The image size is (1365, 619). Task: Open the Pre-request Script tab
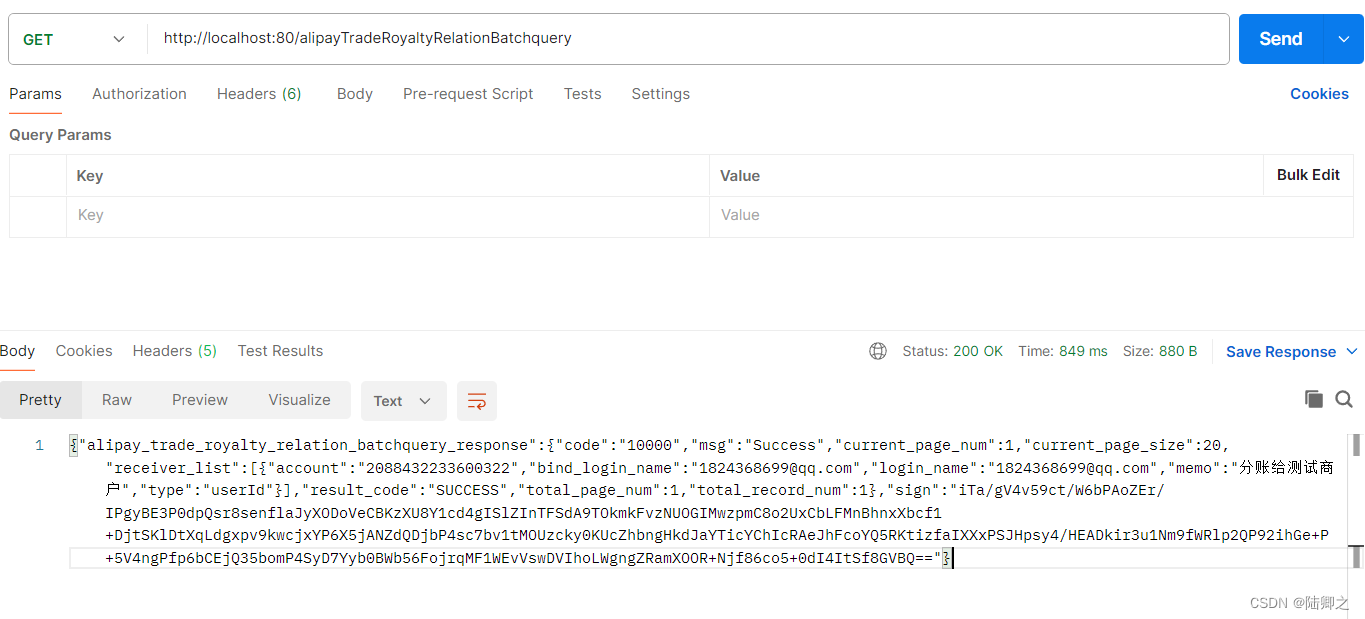click(468, 94)
